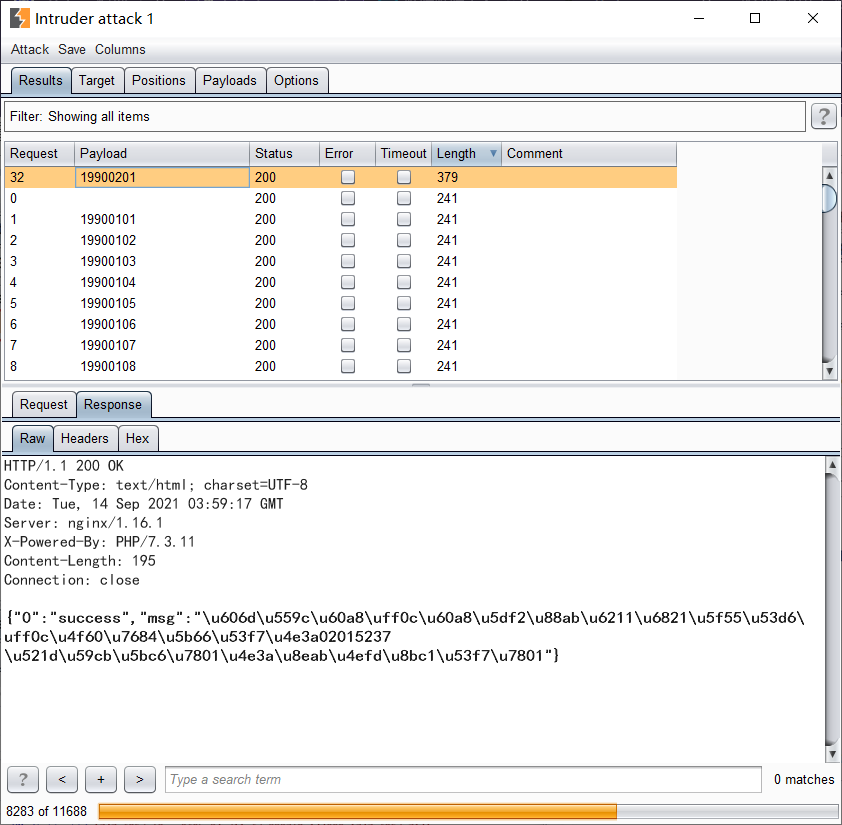
Task: Toggle Timeout checkbox for request 32
Action: pos(404,177)
